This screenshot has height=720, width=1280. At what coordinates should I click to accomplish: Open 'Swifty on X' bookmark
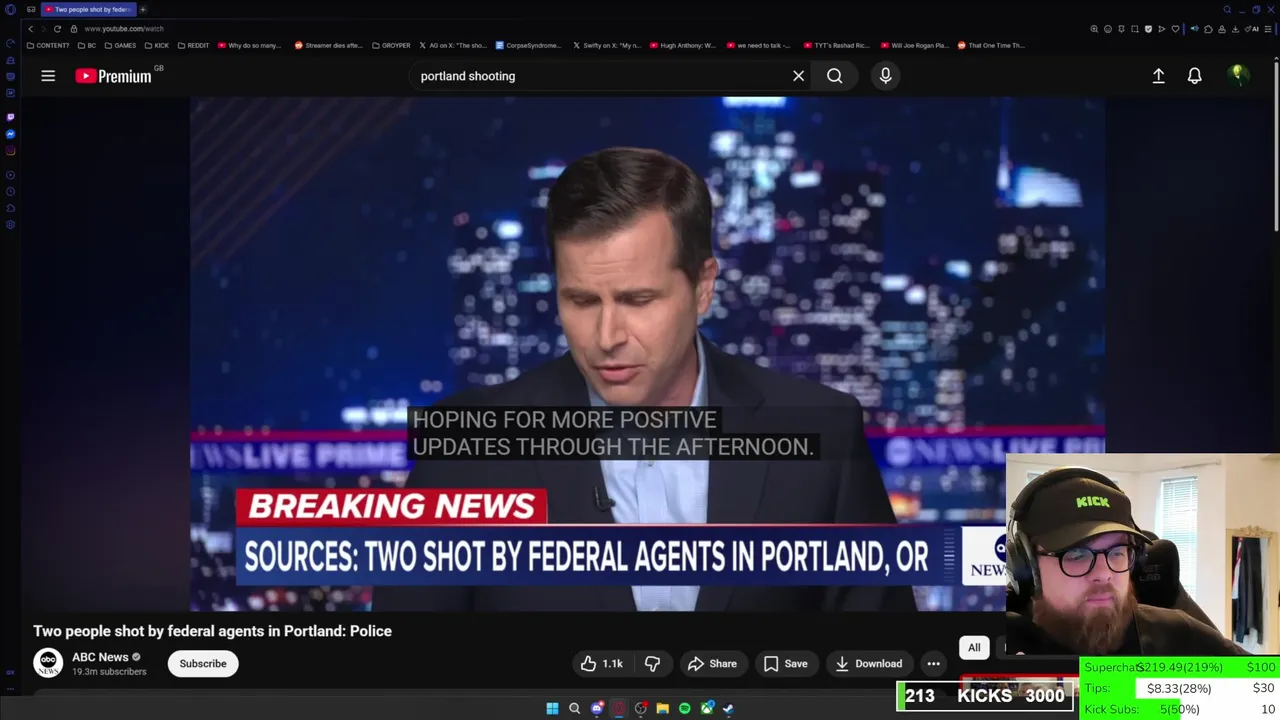607,45
